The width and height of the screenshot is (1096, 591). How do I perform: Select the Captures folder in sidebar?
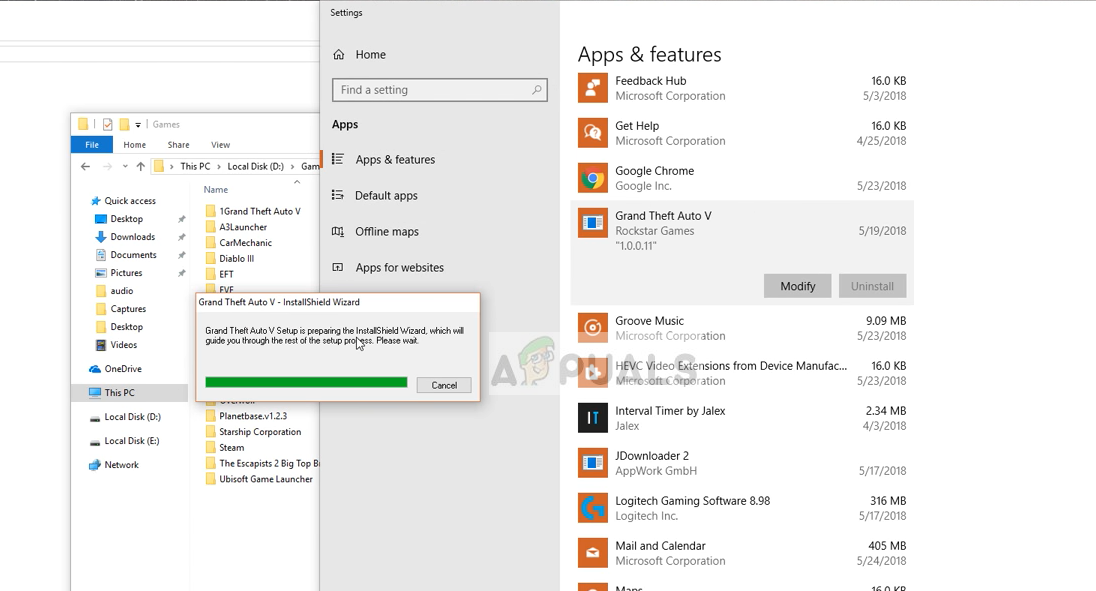129,309
